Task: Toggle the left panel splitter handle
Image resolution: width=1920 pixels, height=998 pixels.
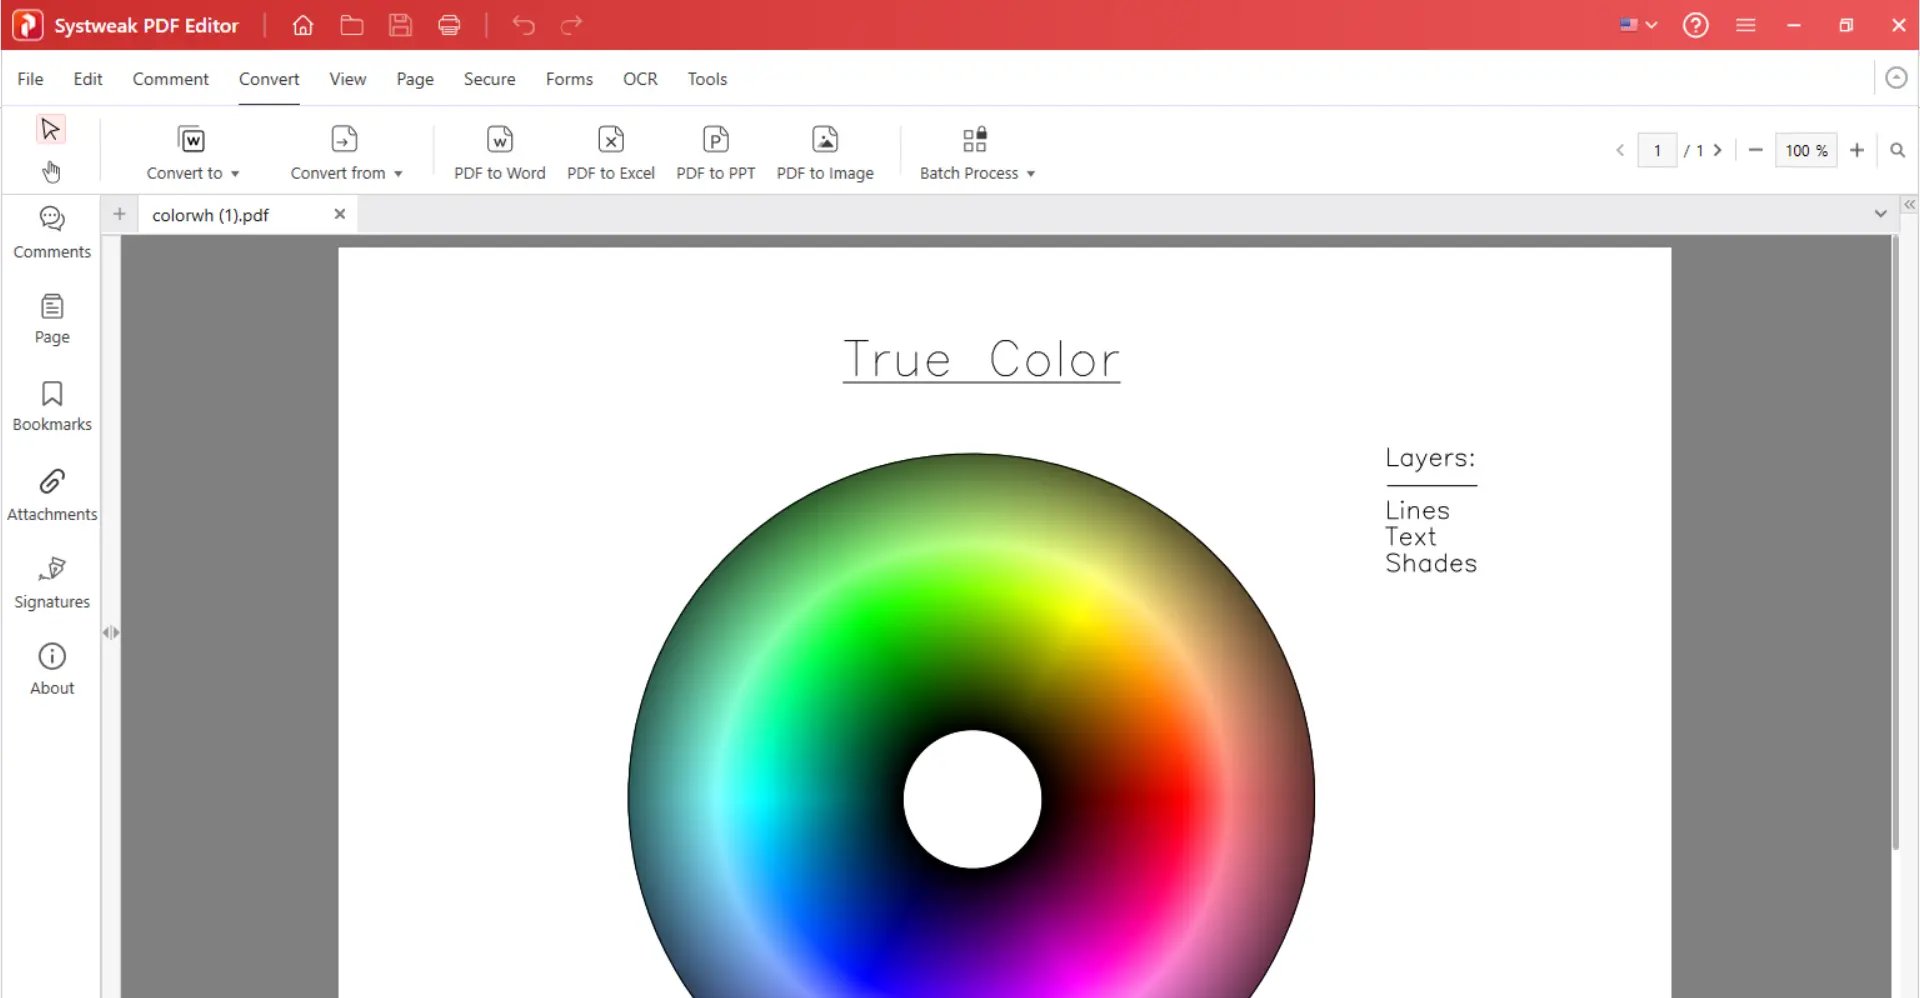Action: click(111, 632)
